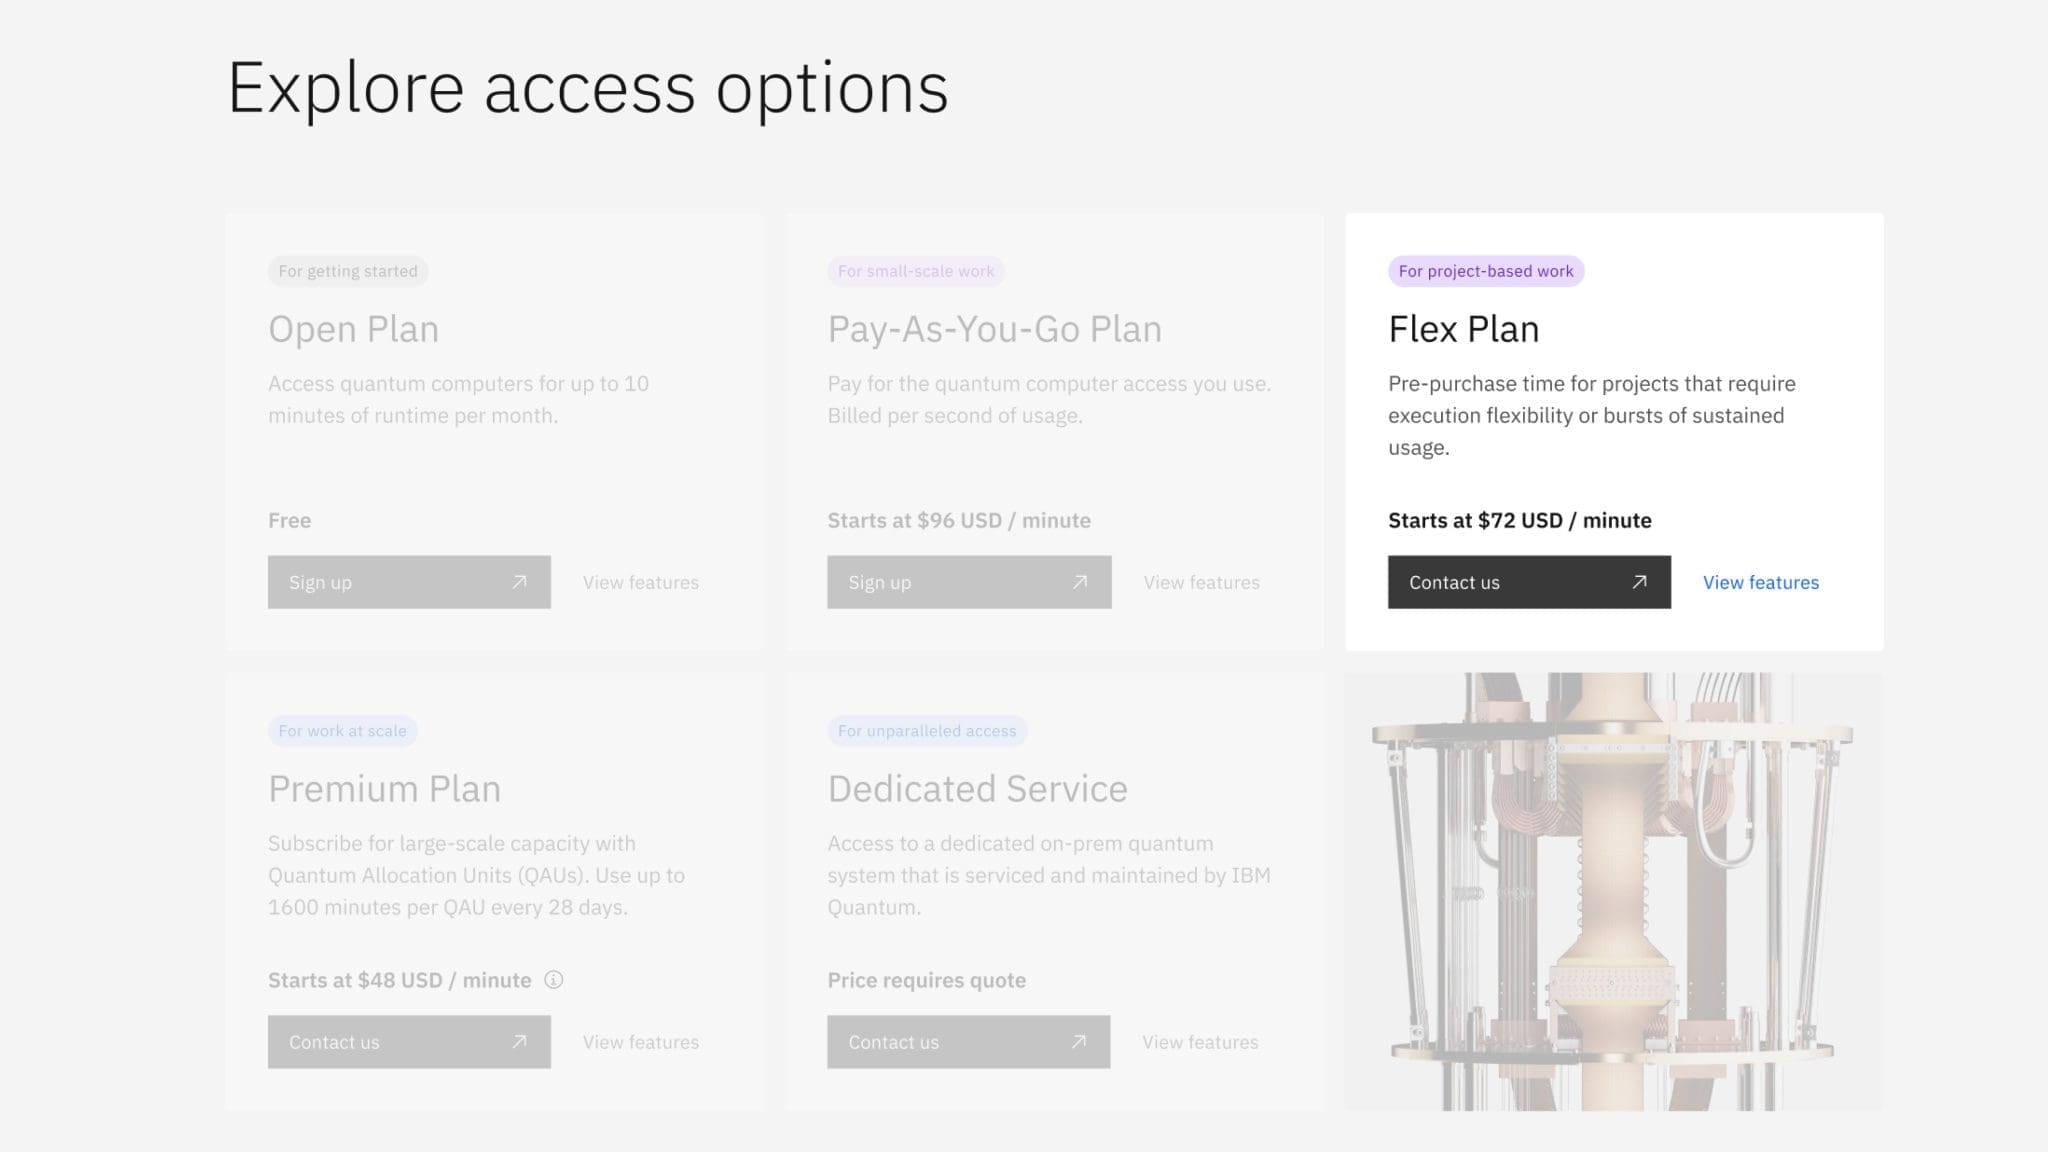Image resolution: width=2048 pixels, height=1152 pixels.
Task: View features of the Pay-As-You-Go Plan
Action: coord(1200,582)
